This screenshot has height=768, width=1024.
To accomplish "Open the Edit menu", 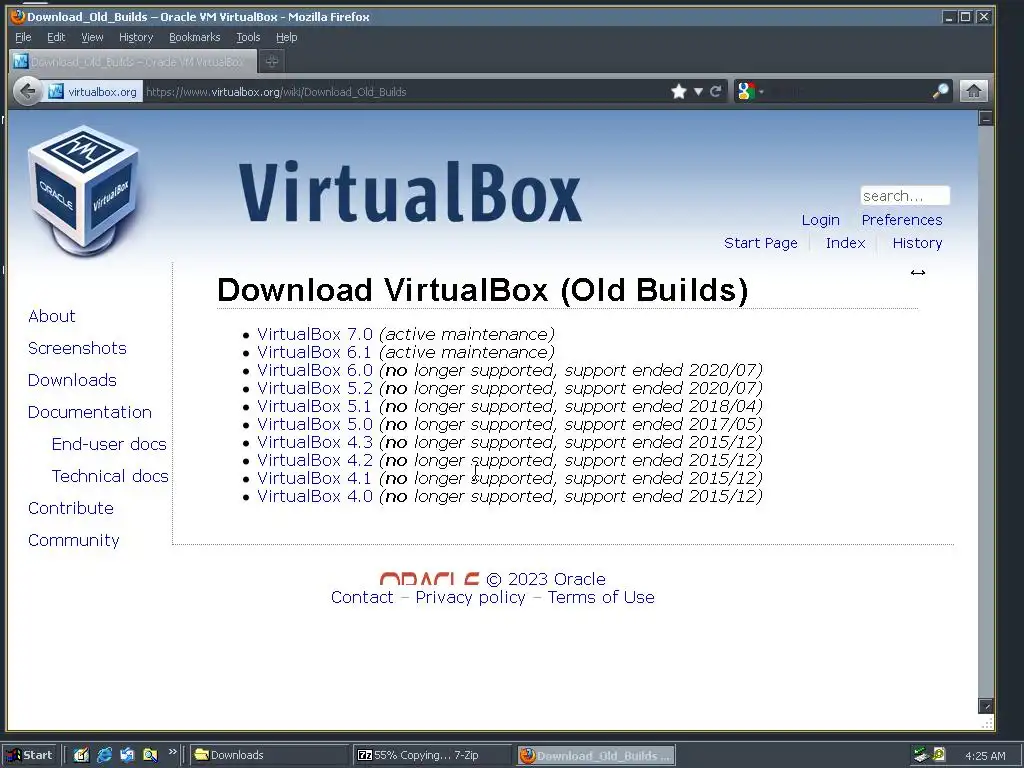I will tap(56, 37).
